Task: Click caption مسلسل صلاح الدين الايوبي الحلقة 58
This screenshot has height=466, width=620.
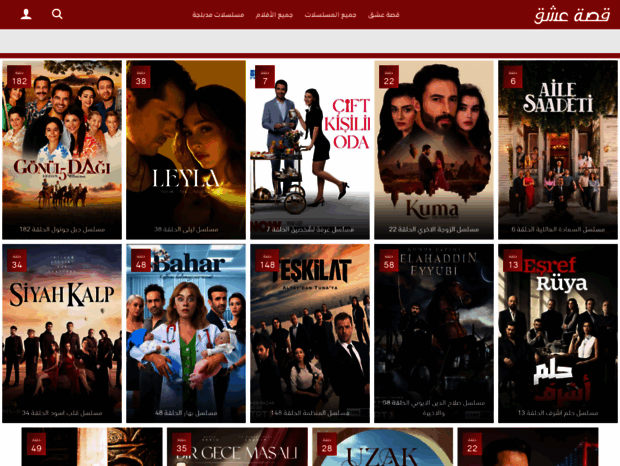Action: pyautogui.click(x=434, y=408)
